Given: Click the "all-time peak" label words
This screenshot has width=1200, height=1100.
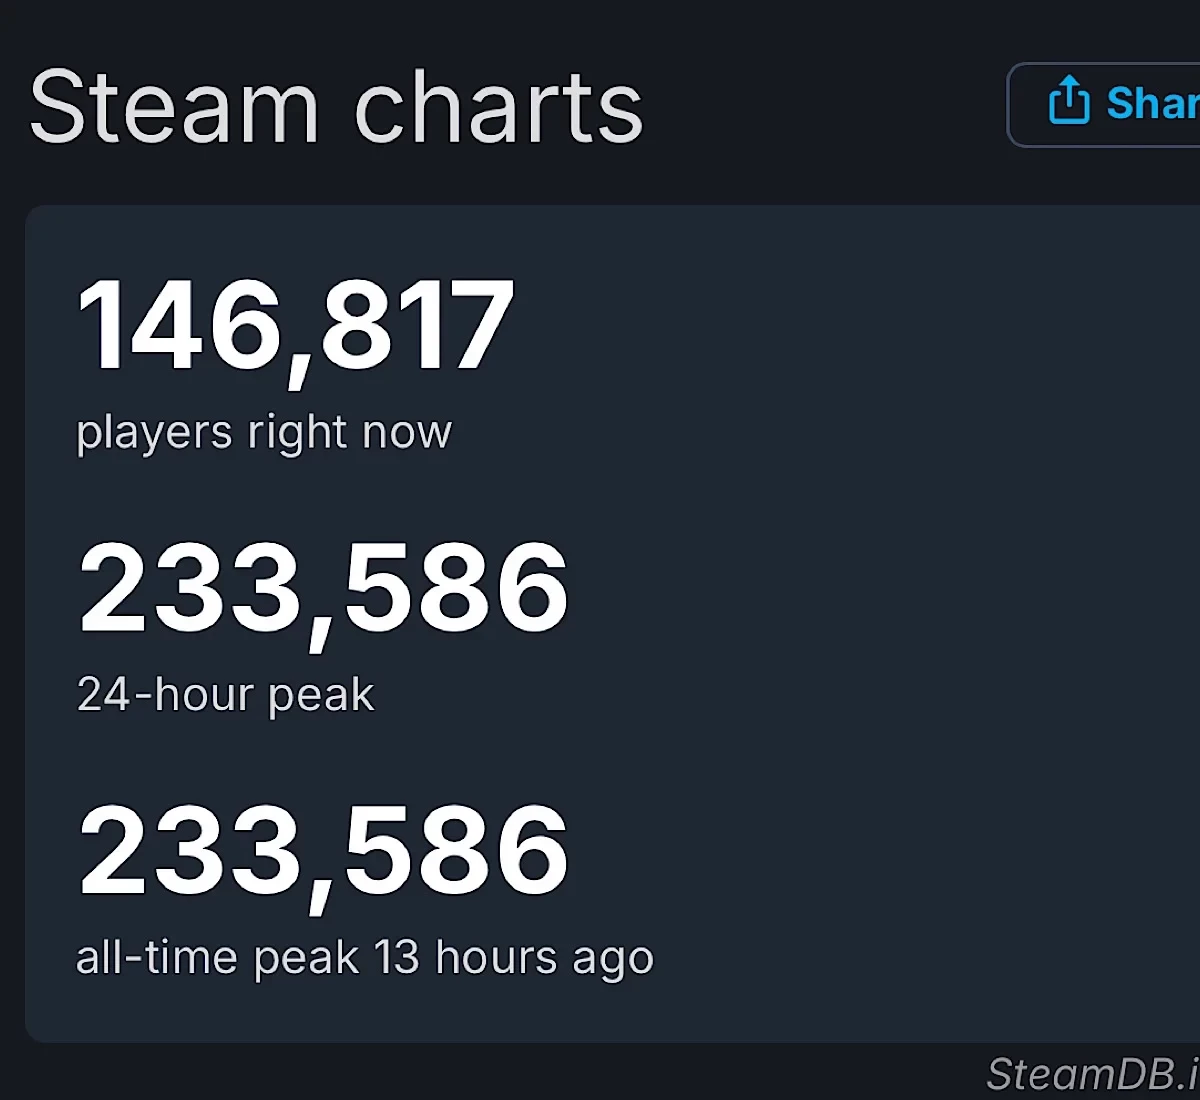Looking at the screenshot, I should (x=217, y=958).
